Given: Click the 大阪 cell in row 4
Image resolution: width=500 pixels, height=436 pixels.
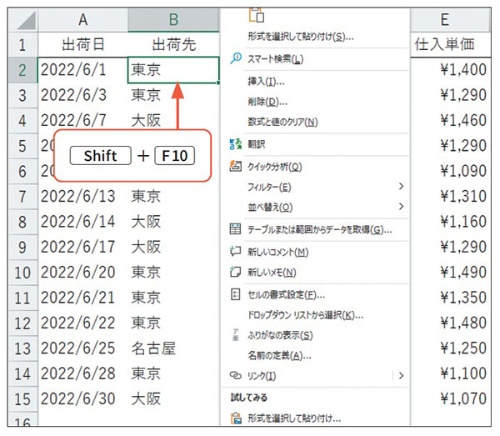Looking at the screenshot, I should 173,120.
